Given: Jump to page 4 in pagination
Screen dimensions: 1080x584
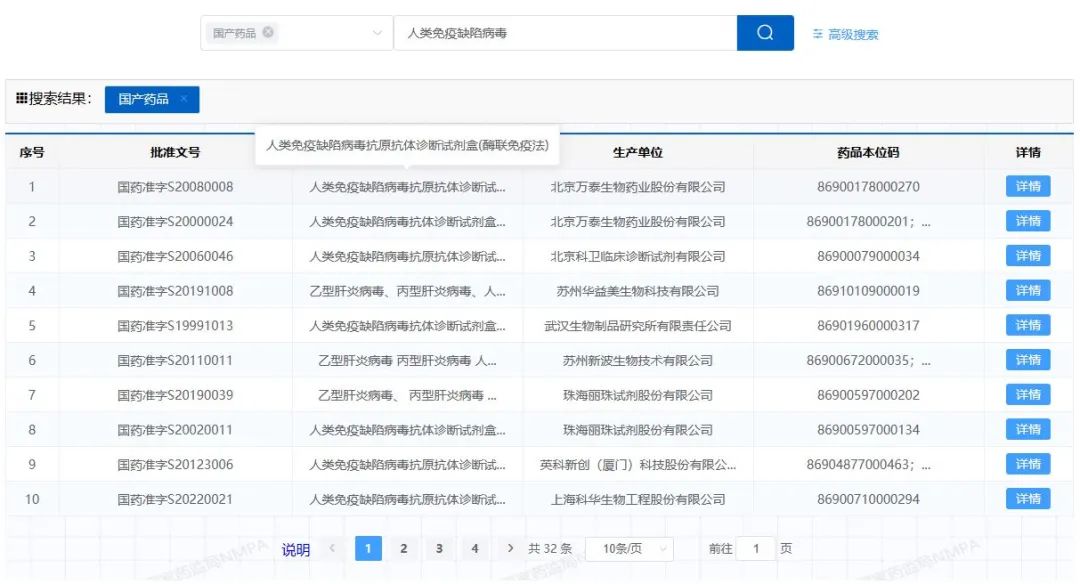Looking at the screenshot, I should pos(475,549).
